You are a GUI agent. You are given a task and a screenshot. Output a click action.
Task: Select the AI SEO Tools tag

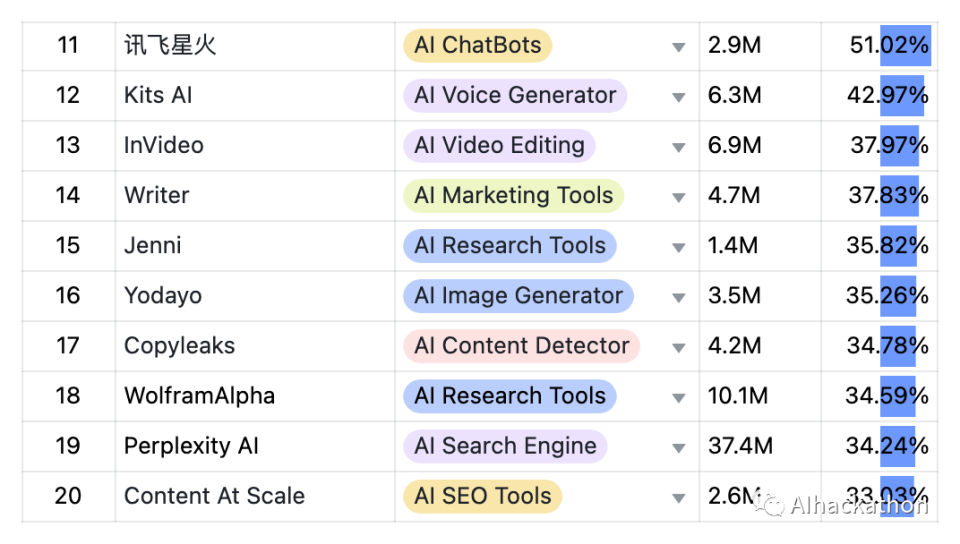click(x=482, y=496)
